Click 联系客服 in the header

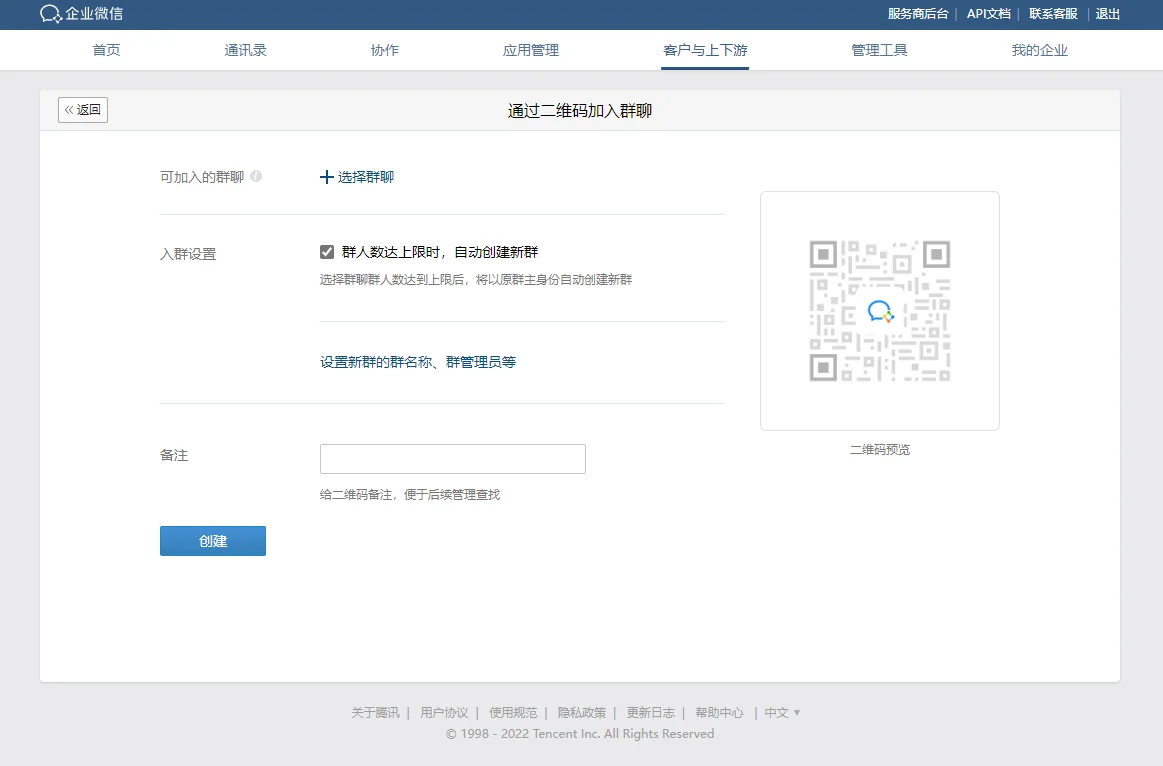(x=1053, y=14)
